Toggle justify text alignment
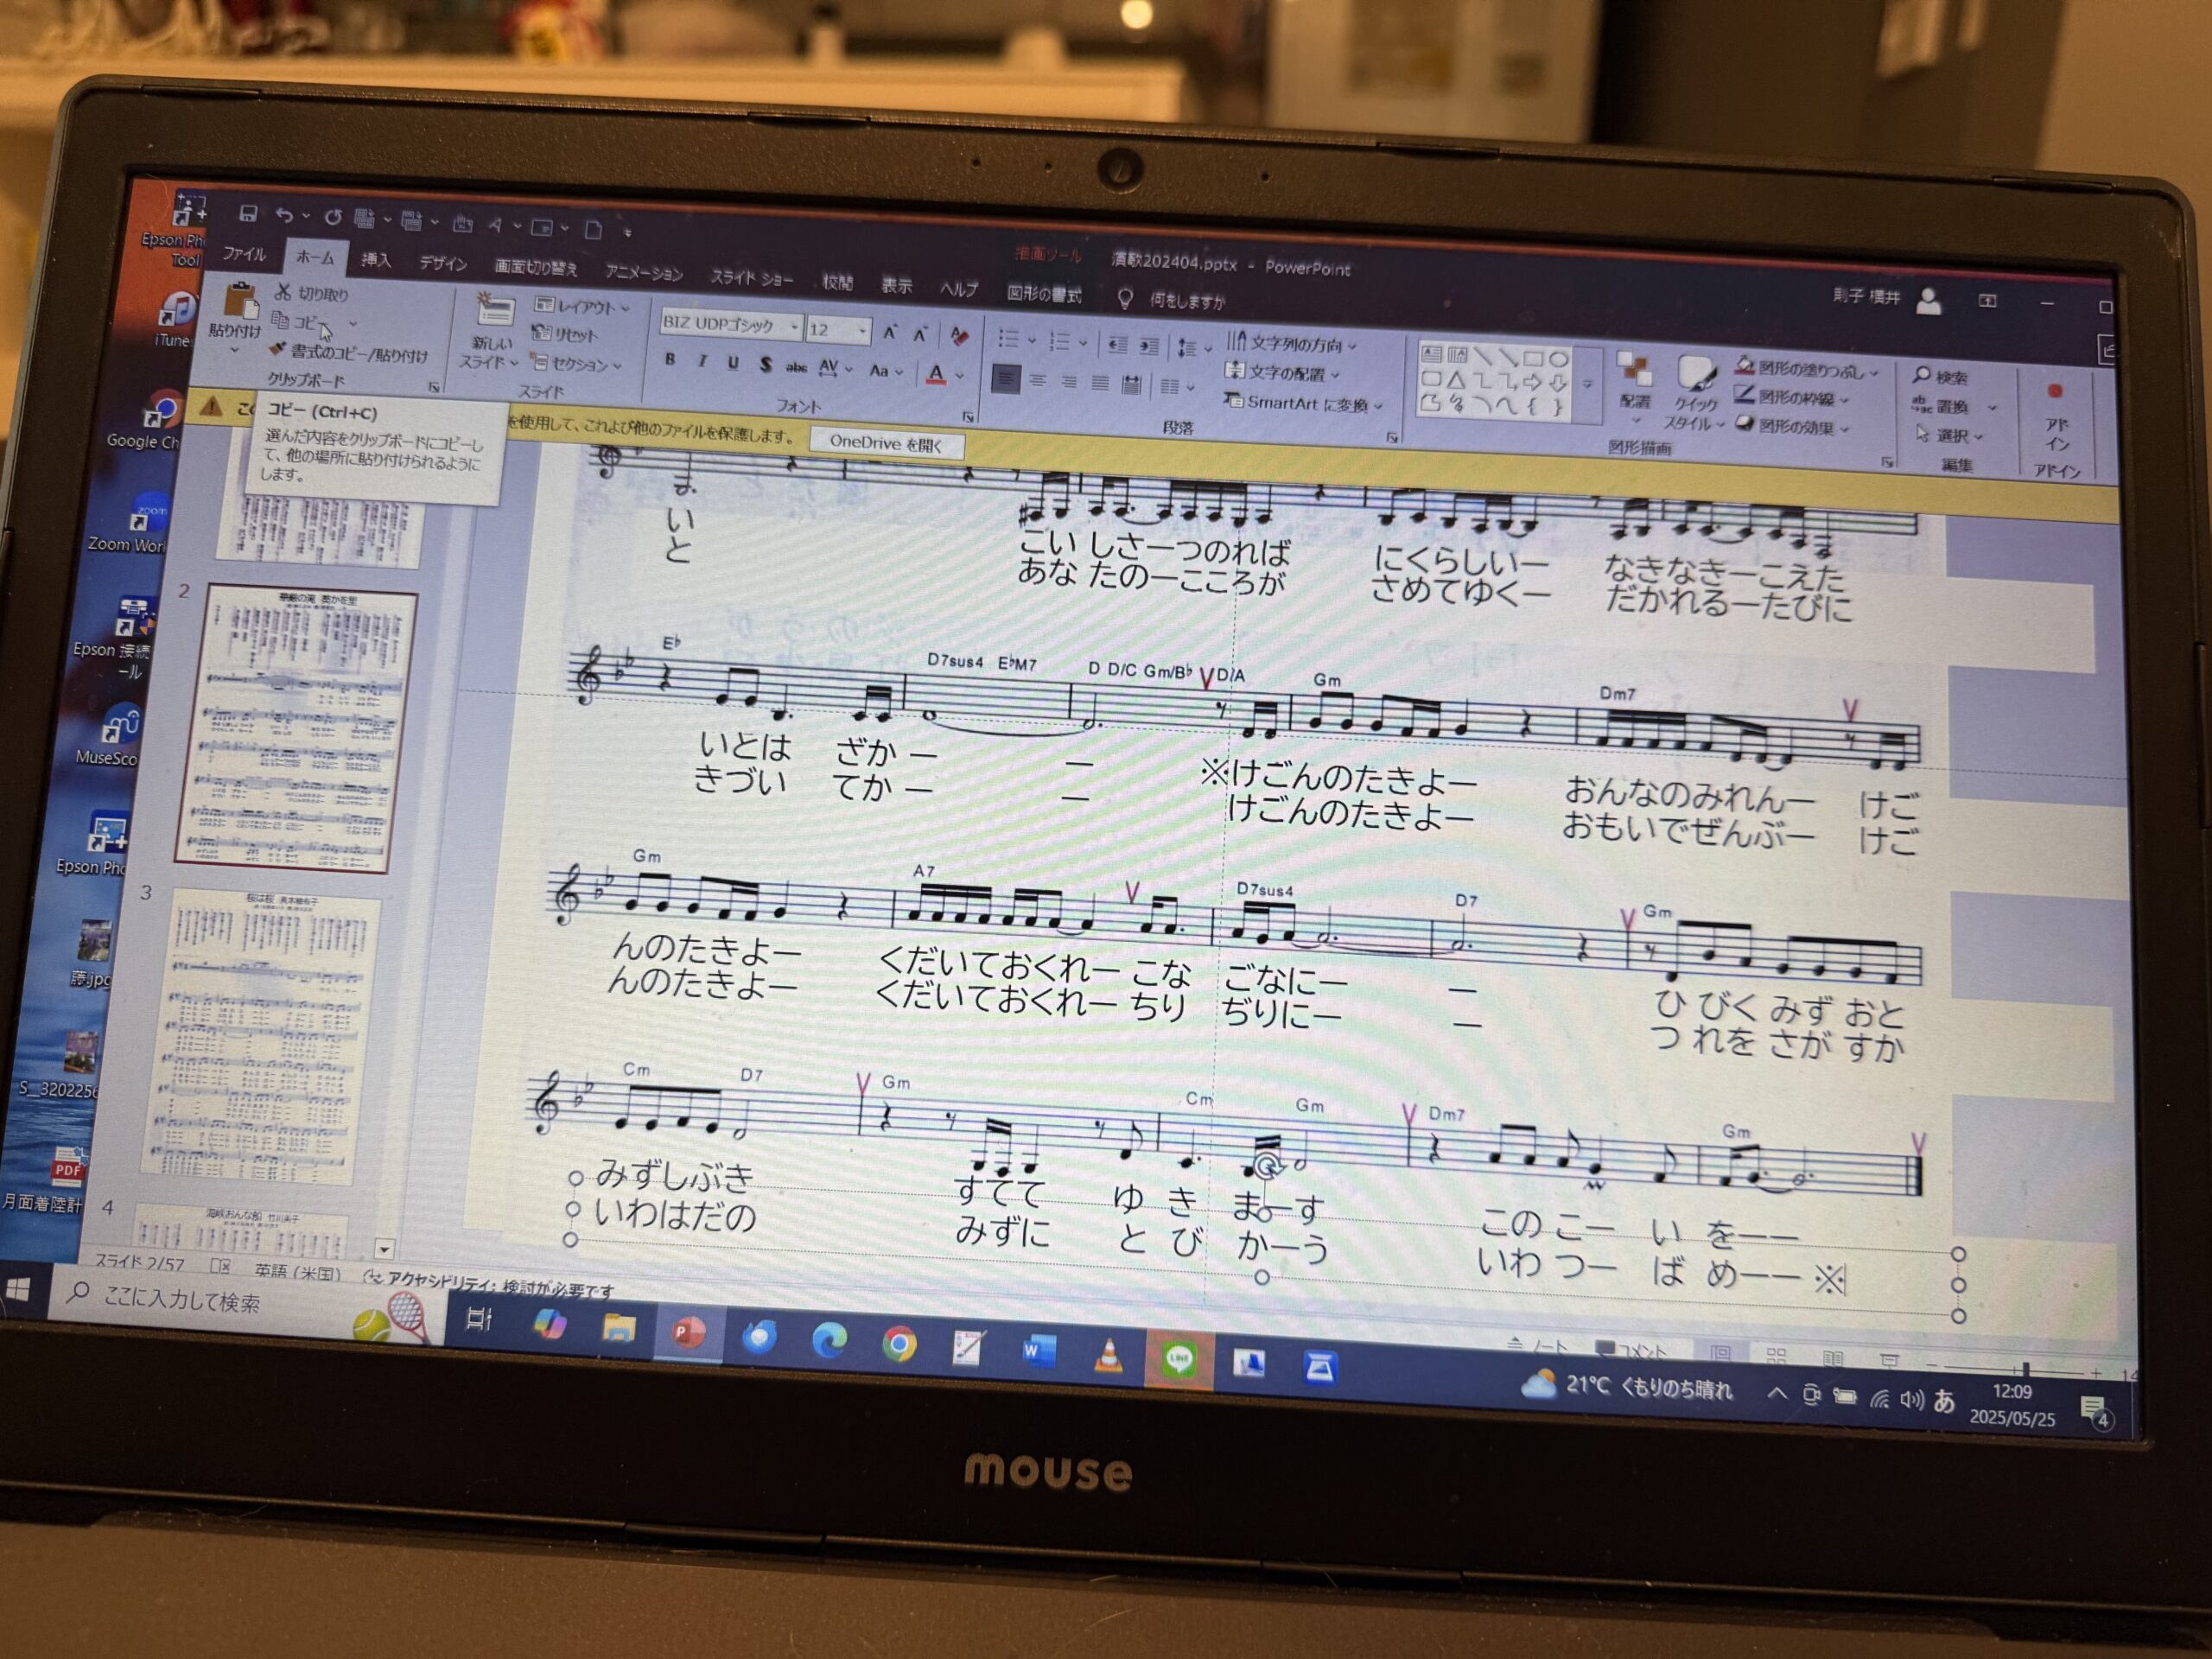This screenshot has width=2212, height=1659. (x=1100, y=382)
